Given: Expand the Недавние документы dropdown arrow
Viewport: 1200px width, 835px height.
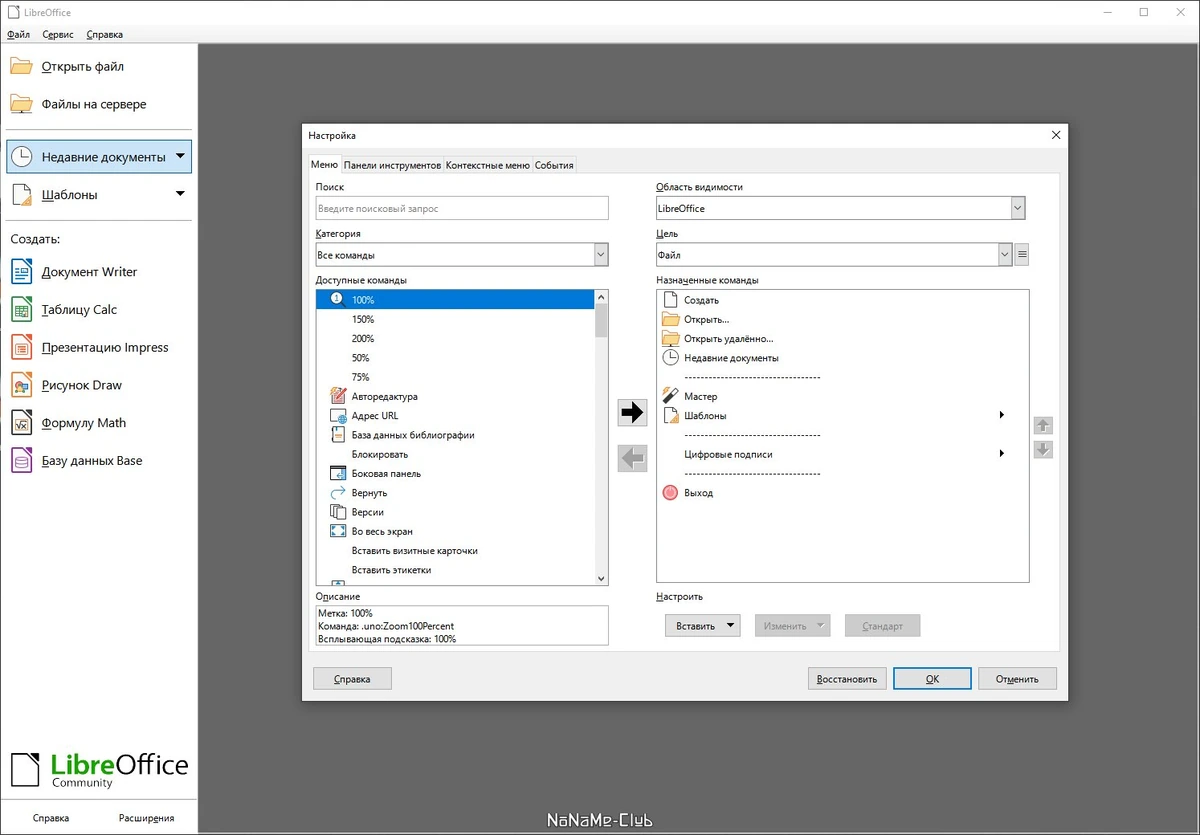Looking at the screenshot, I should click(180, 156).
